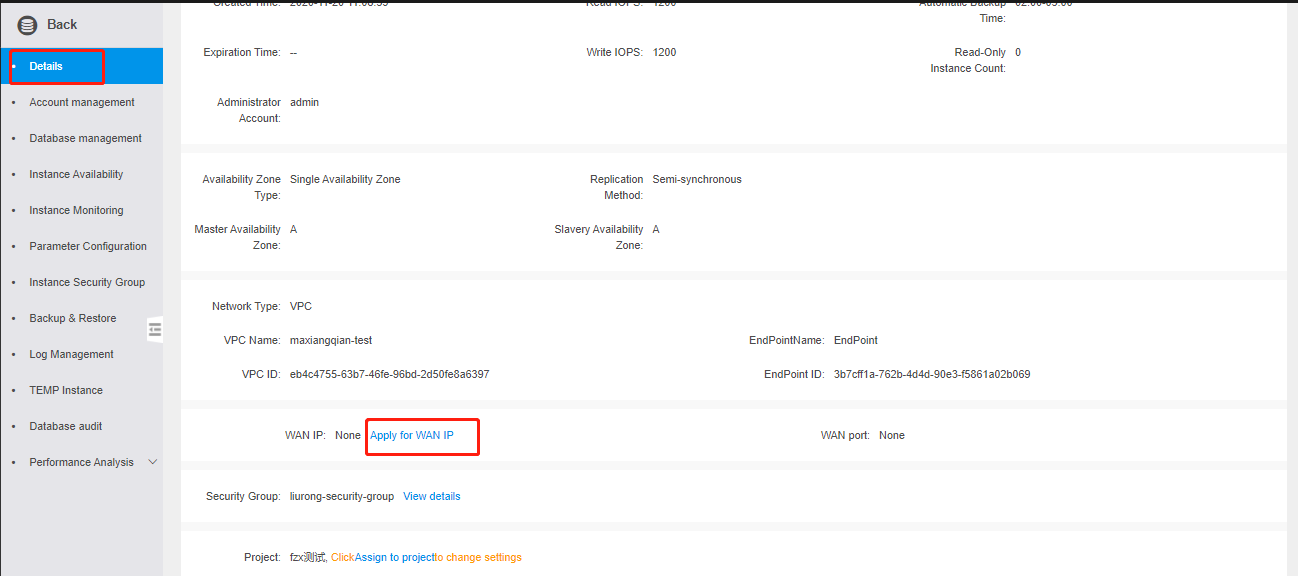Screen dimensions: 1298x576
Task: Go to Parameter Configuration
Action: pyautogui.click(x=81, y=246)
